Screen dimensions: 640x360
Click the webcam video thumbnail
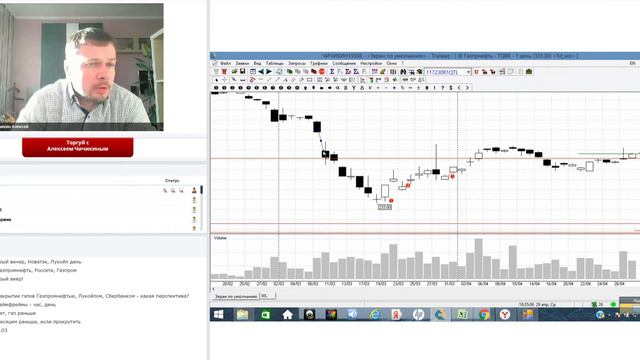[x=82, y=67]
